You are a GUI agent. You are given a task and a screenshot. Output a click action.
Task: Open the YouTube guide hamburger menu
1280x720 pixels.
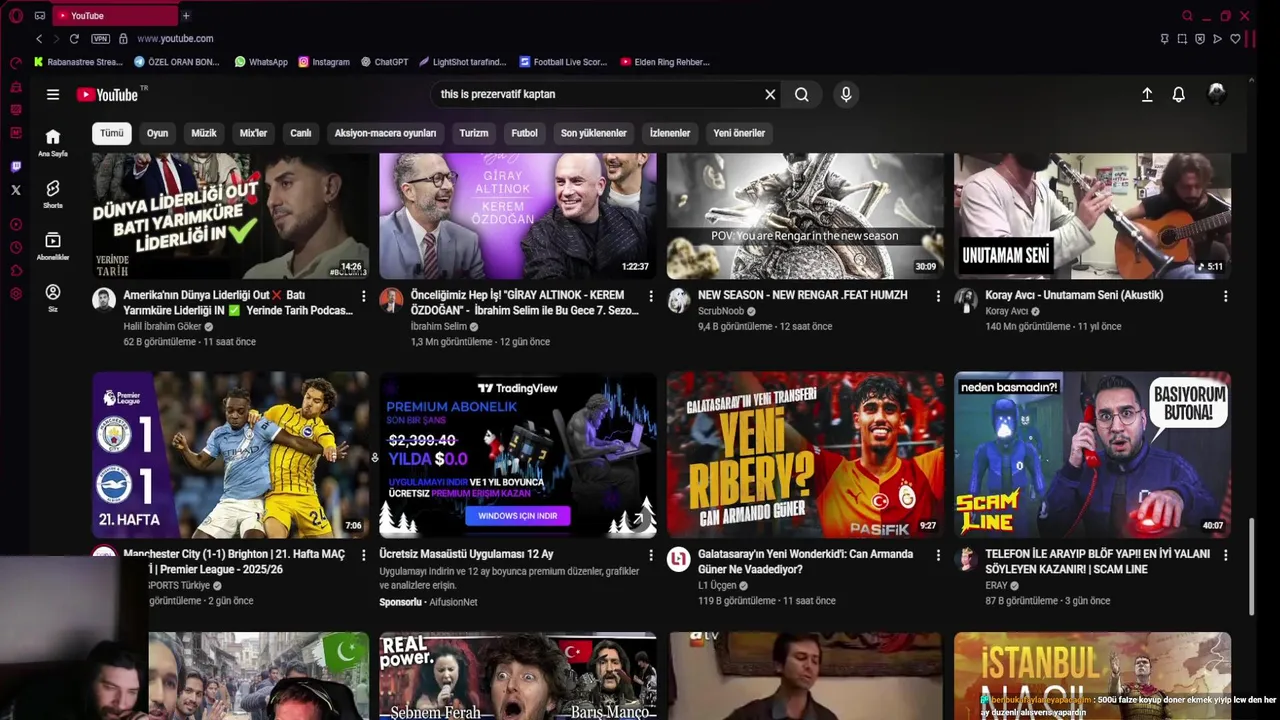[x=53, y=95]
